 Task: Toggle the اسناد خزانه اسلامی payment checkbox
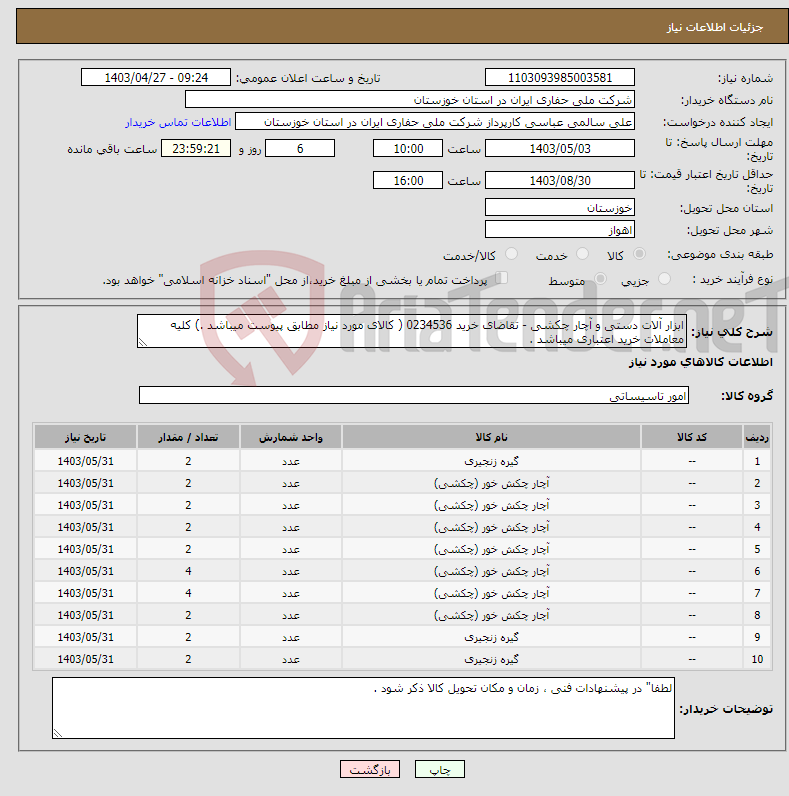(502, 278)
